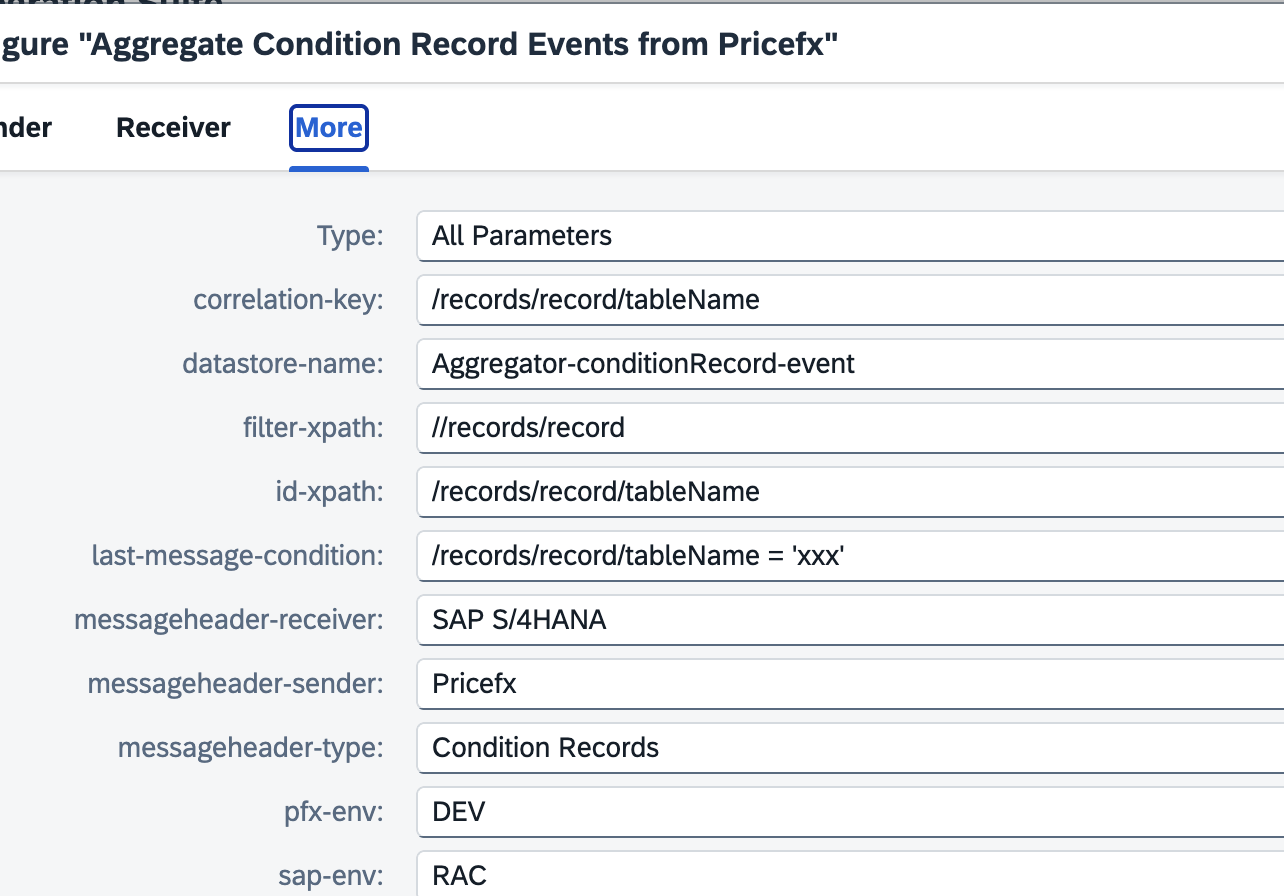Screen dimensions: 1284x896
Task: Click the 'messageheader-type:' label text
Action: [250, 748]
